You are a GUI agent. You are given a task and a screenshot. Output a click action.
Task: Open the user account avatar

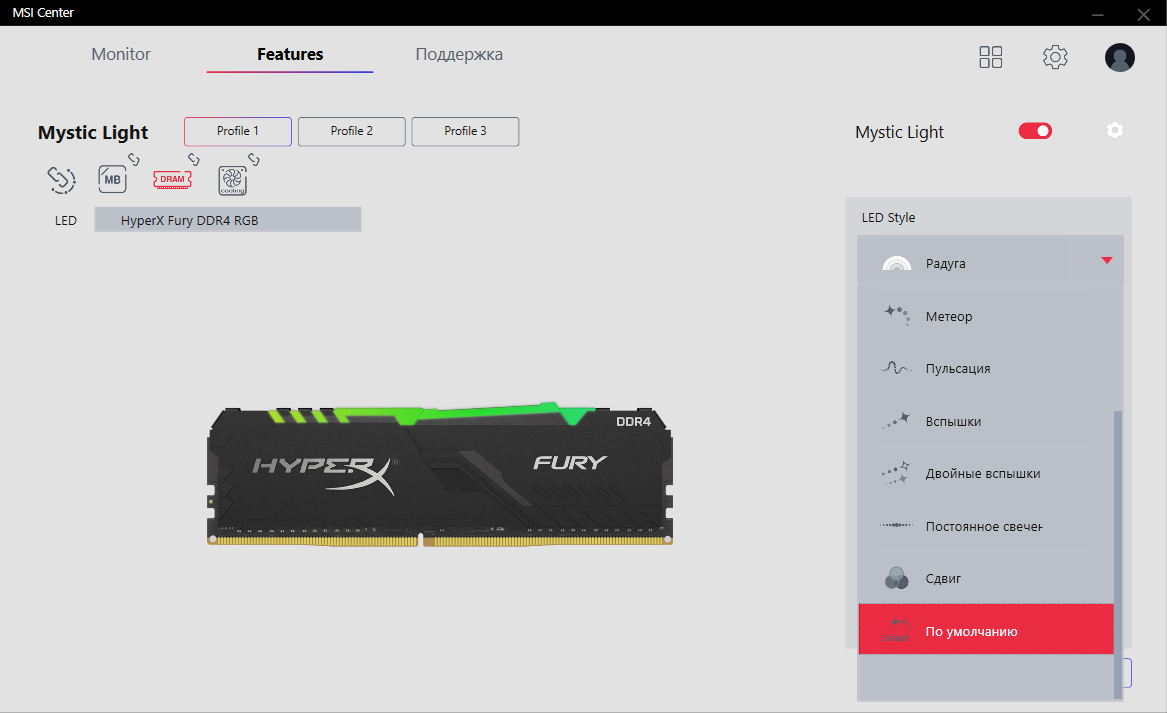click(1119, 57)
